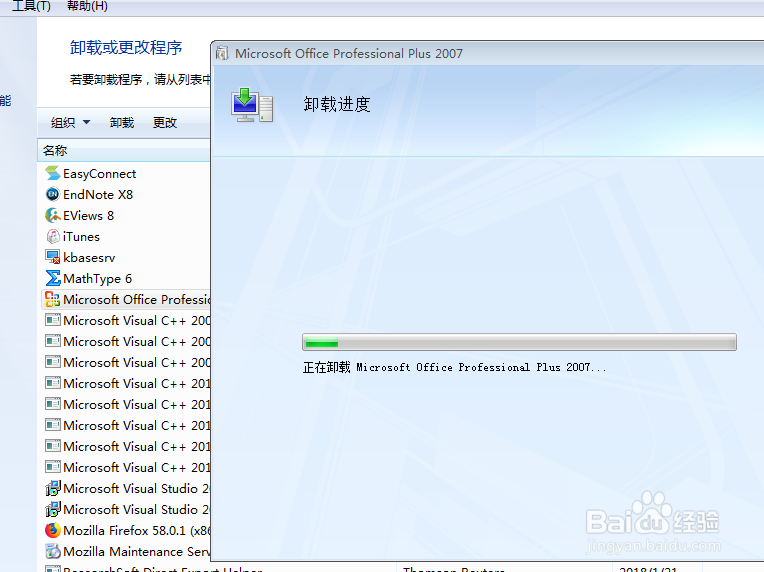This screenshot has height=572, width=764.
Task: Click the 卸载 toolbar button
Action: [122, 122]
